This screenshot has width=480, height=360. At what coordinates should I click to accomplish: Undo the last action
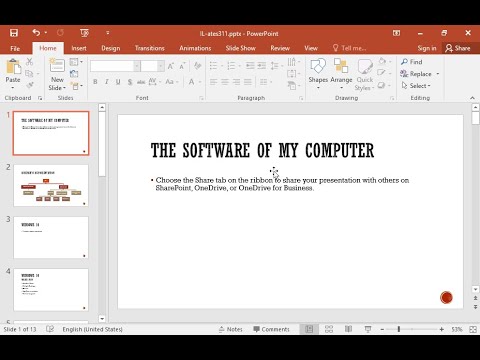click(x=36, y=33)
